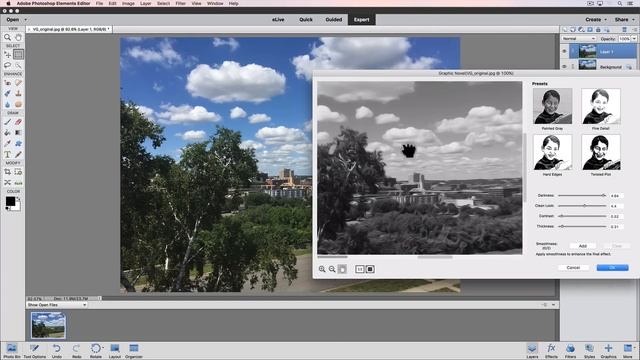The width and height of the screenshot is (640, 360).
Task: Select the Brush tool under Draw
Action: (x=7, y=122)
